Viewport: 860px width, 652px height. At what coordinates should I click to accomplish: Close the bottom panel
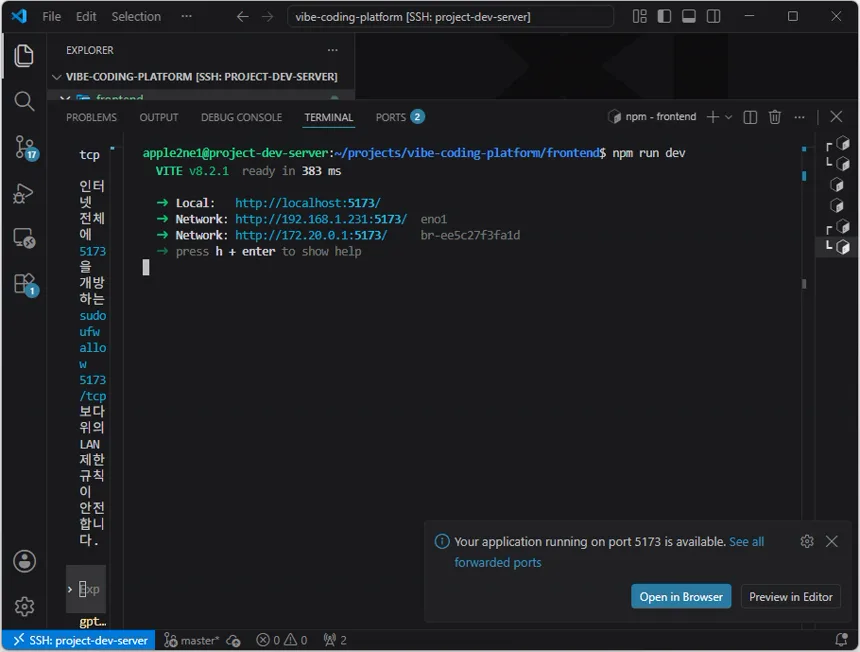836,117
